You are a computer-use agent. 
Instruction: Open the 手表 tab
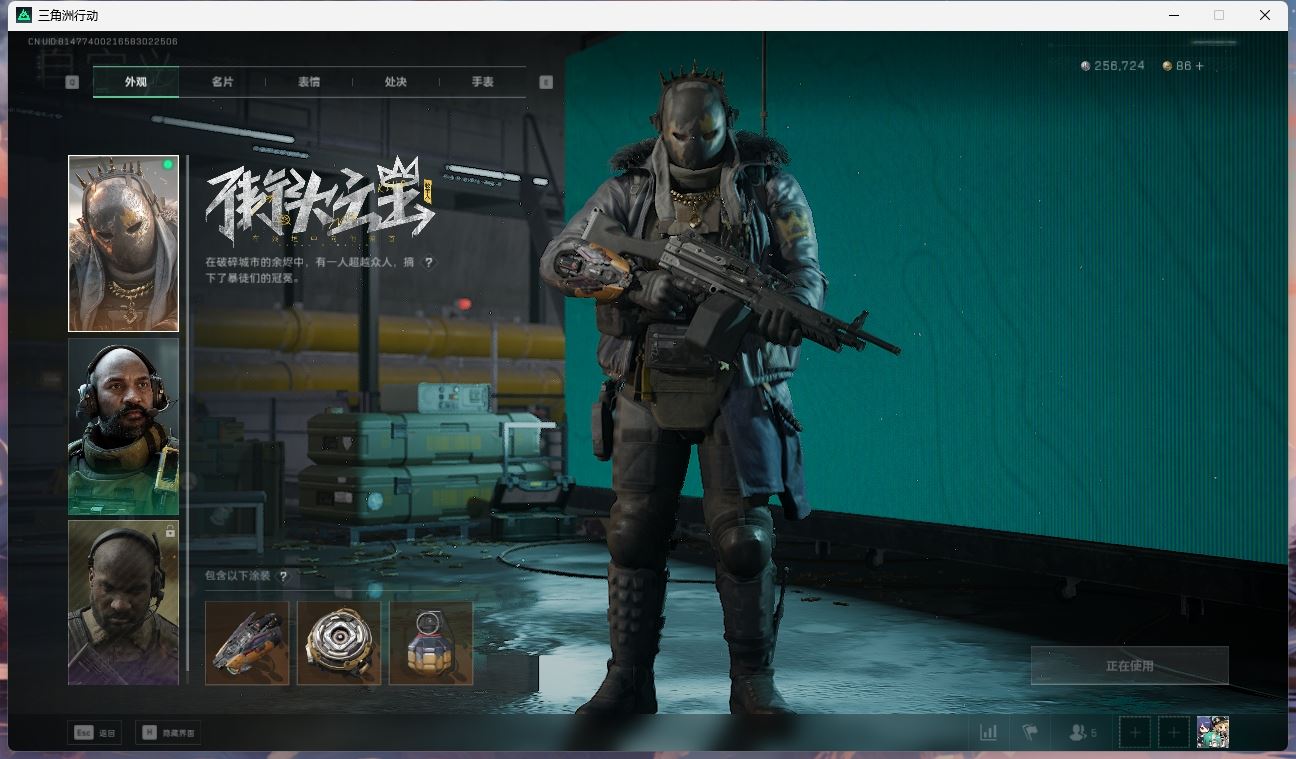483,82
